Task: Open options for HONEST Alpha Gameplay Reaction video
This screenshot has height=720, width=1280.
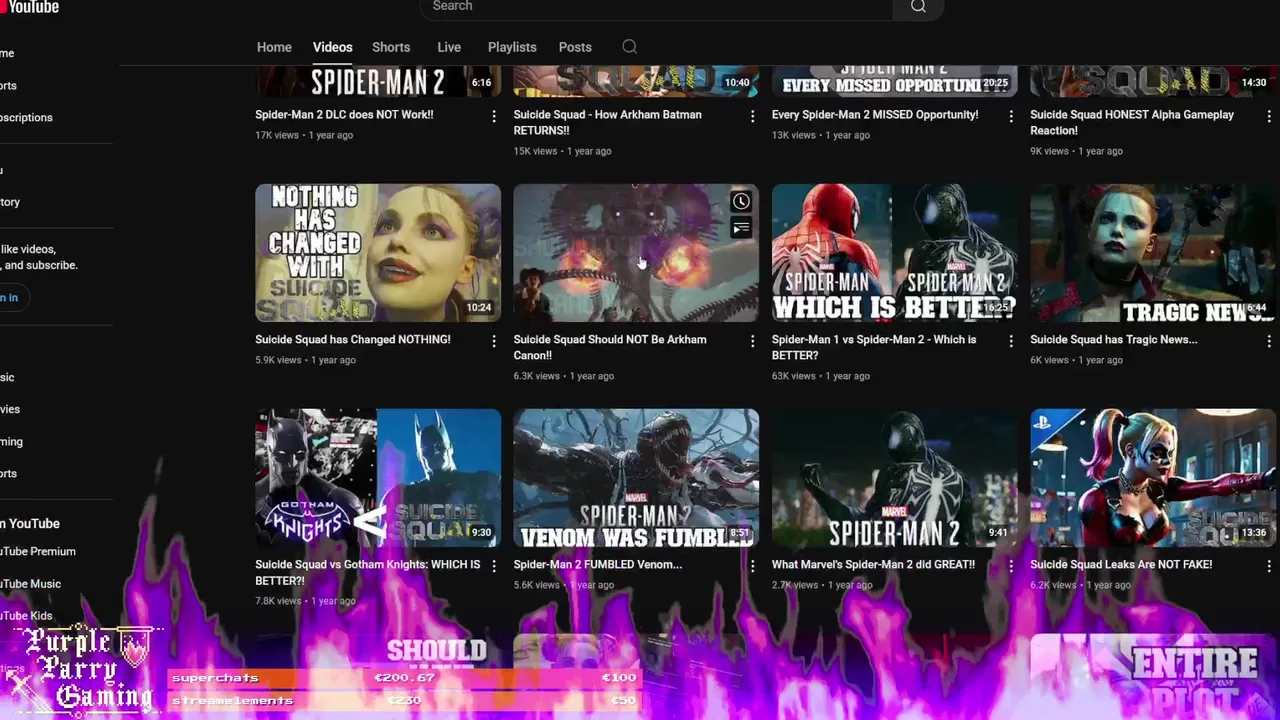Action: tap(1269, 117)
